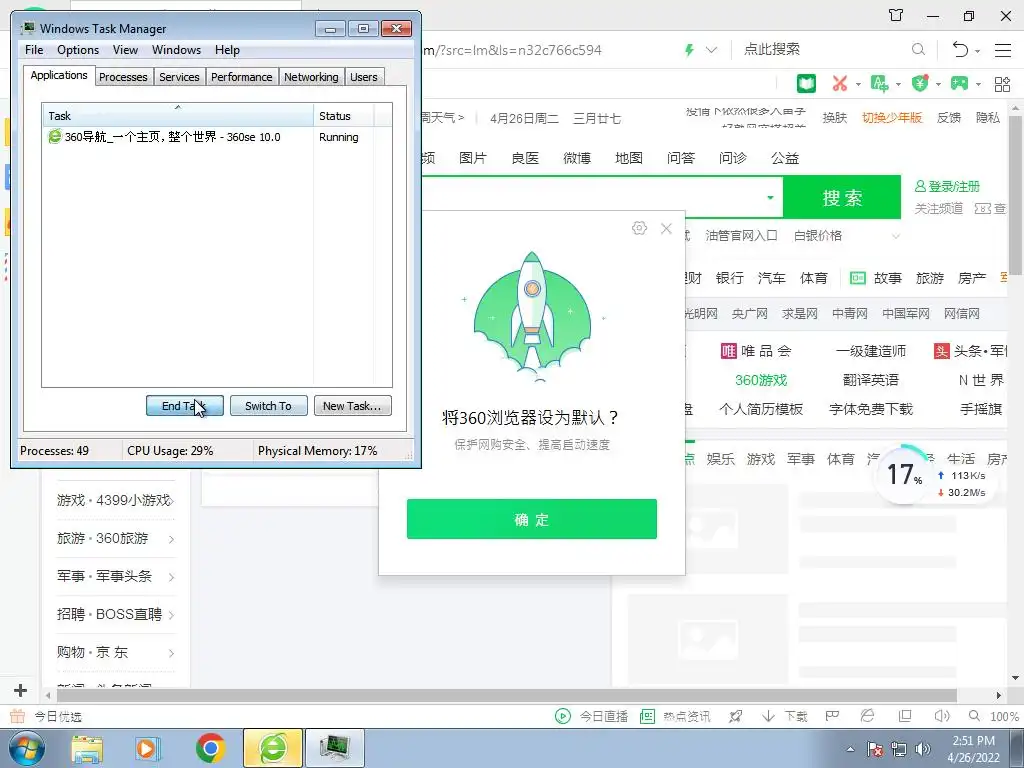This screenshot has height=768, width=1024.
Task: Click the skin shirt icon in title bar
Action: (896, 14)
